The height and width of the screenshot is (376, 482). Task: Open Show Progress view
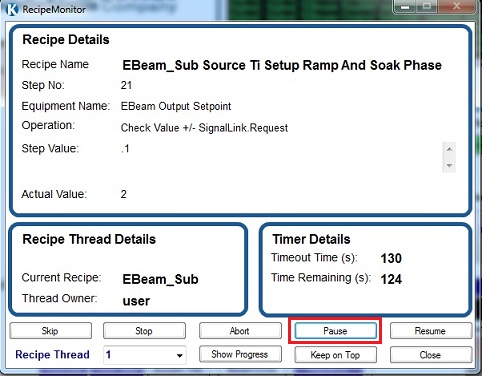240,354
